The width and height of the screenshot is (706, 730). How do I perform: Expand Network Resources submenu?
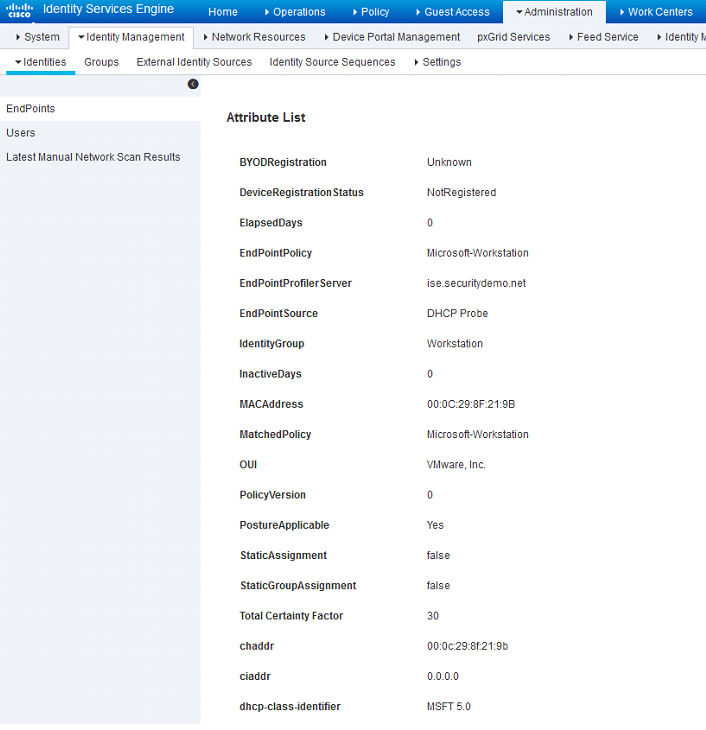[254, 37]
